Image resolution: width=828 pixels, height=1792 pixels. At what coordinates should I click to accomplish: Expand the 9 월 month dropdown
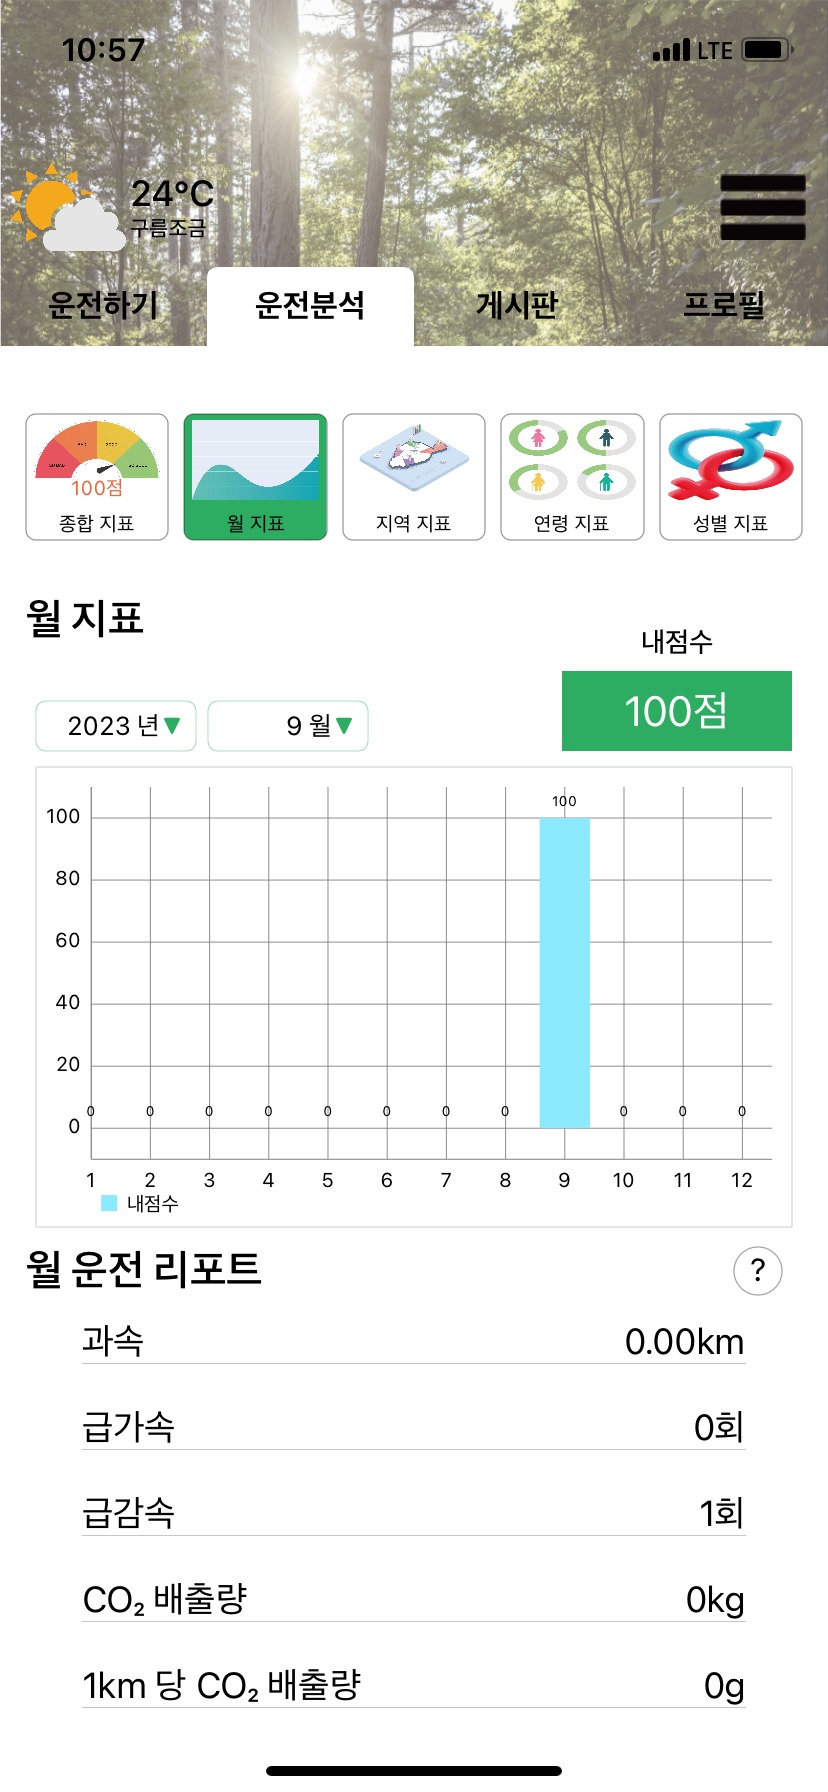tap(288, 726)
